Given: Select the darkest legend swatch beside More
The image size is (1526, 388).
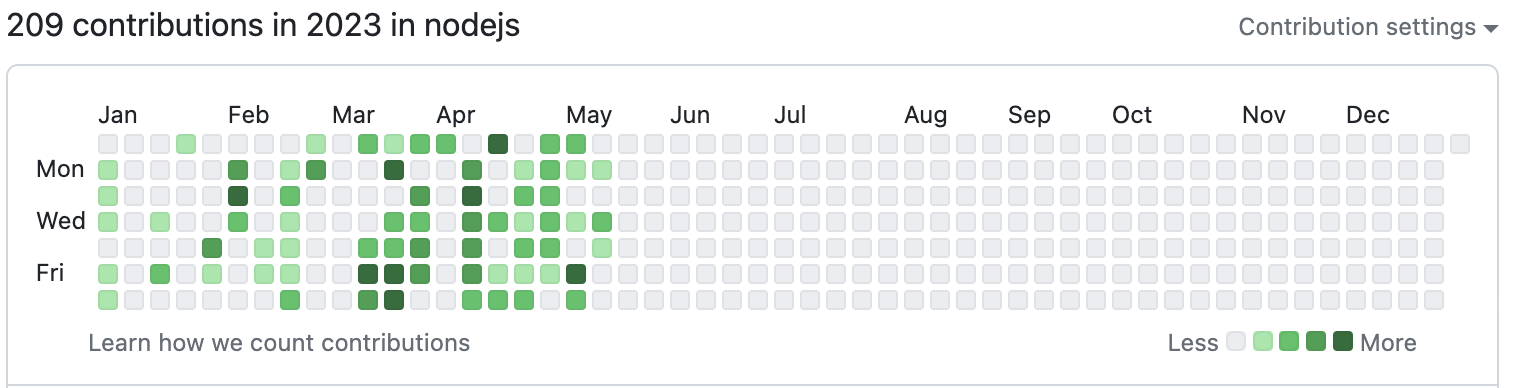Looking at the screenshot, I should pos(1343,342).
